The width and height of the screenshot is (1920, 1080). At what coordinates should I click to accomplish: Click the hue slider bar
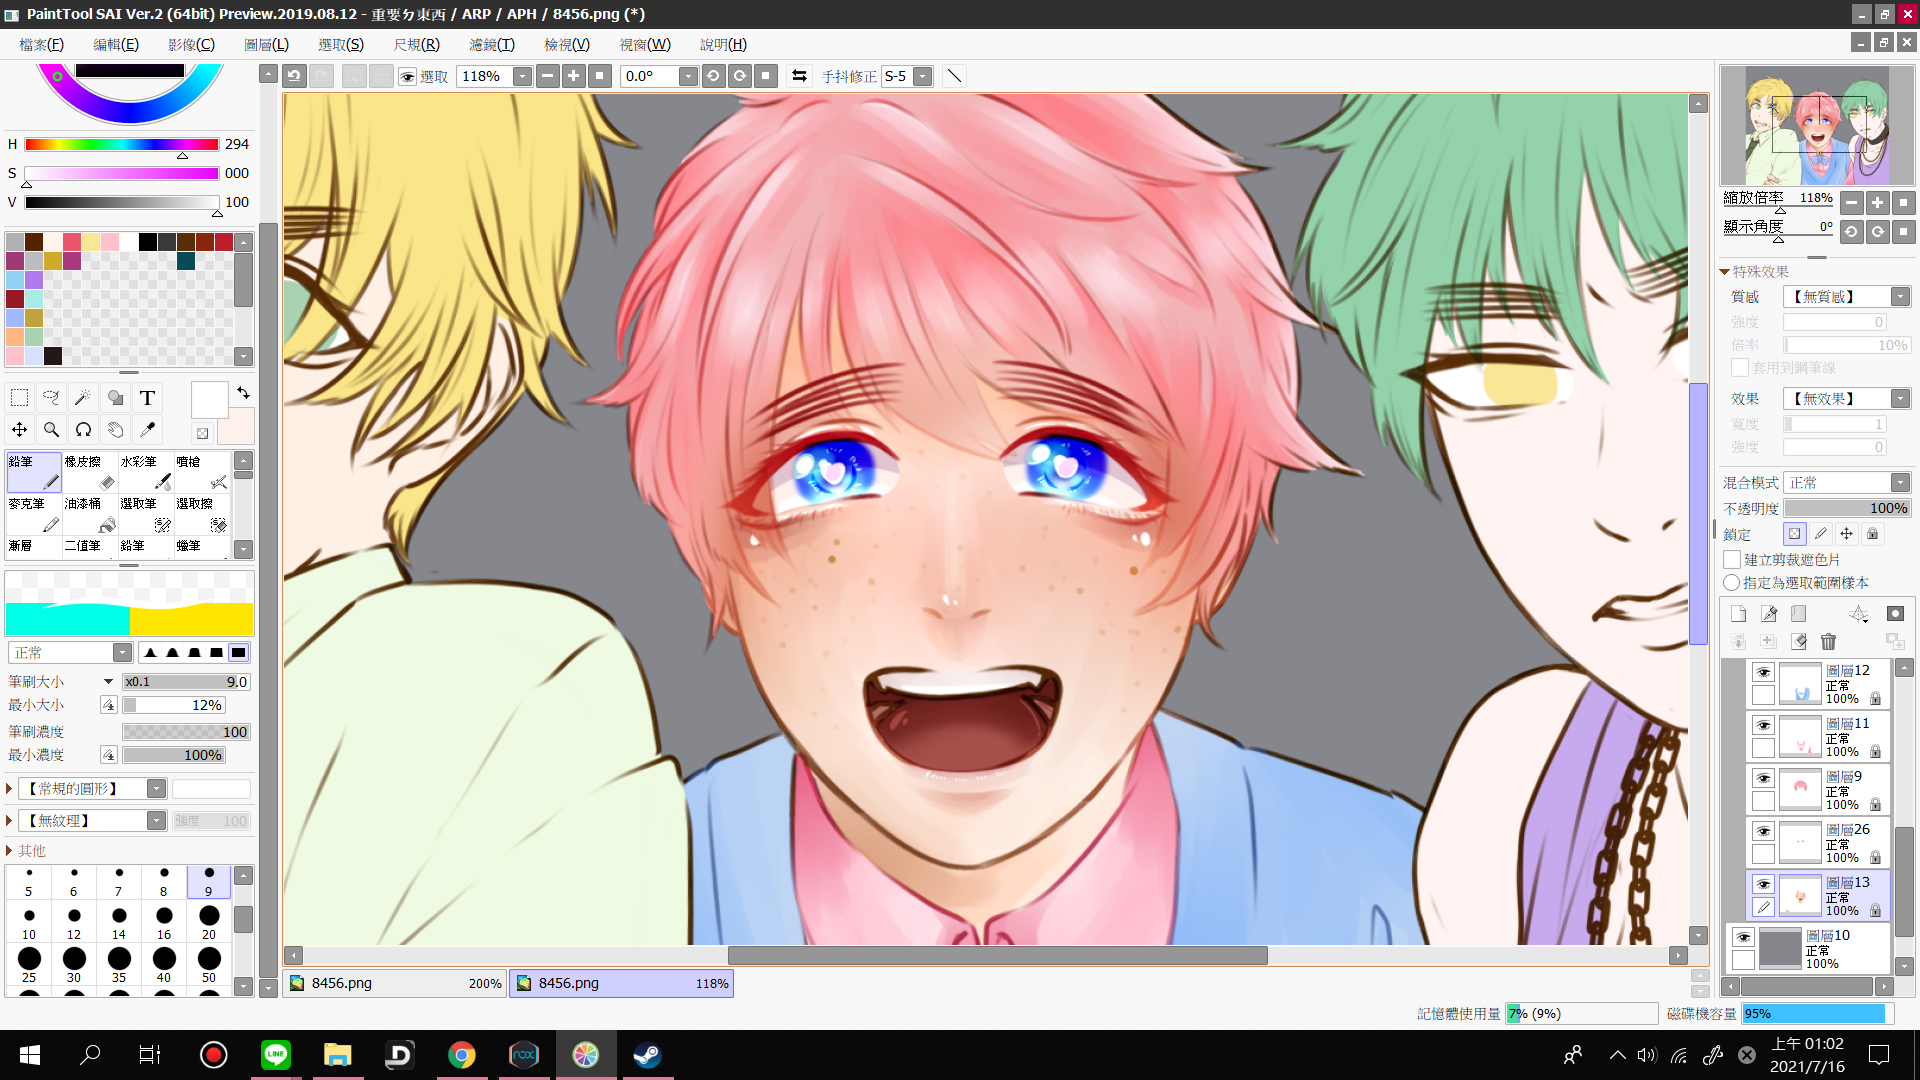pyautogui.click(x=121, y=145)
